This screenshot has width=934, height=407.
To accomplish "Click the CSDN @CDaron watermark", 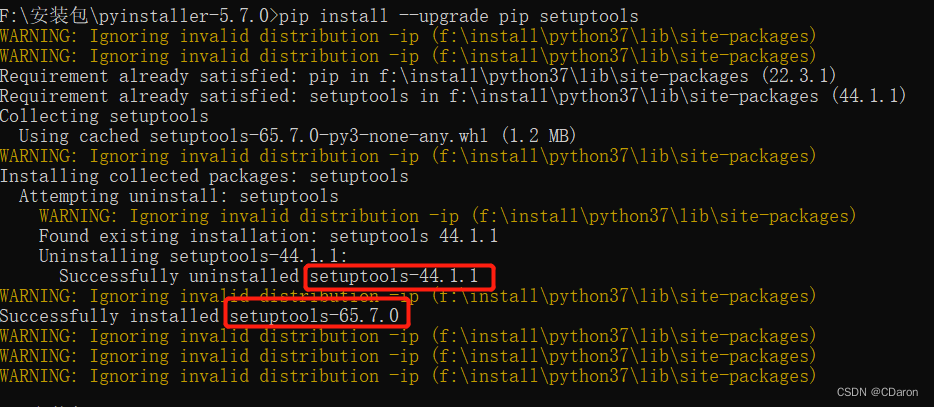I will tap(877, 392).
